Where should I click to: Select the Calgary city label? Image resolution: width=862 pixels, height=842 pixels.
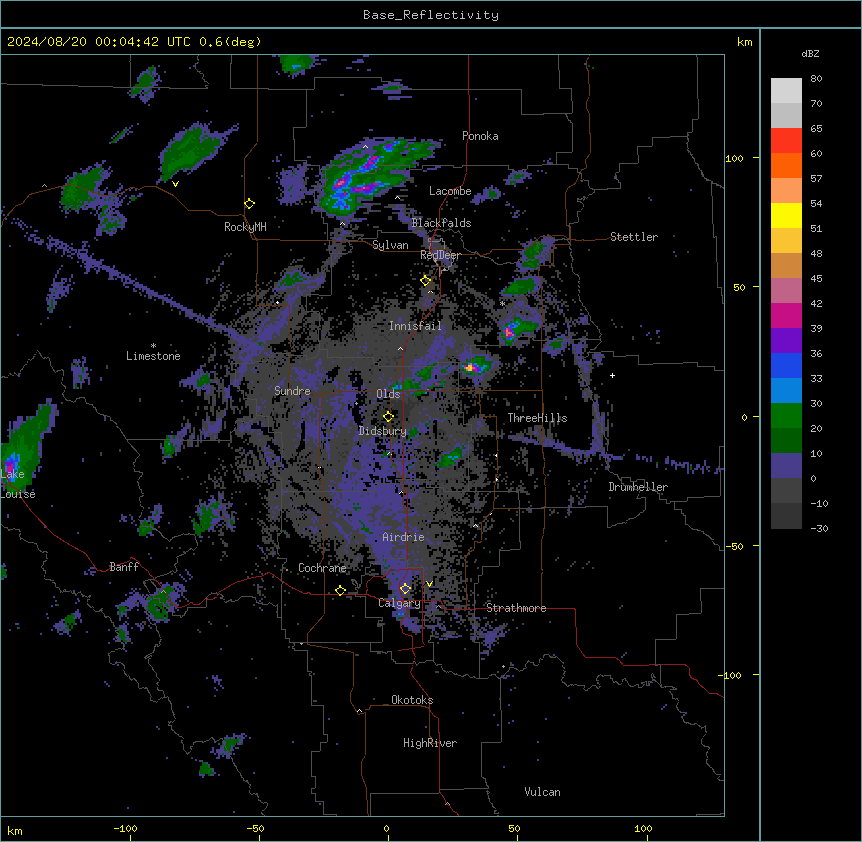[399, 603]
